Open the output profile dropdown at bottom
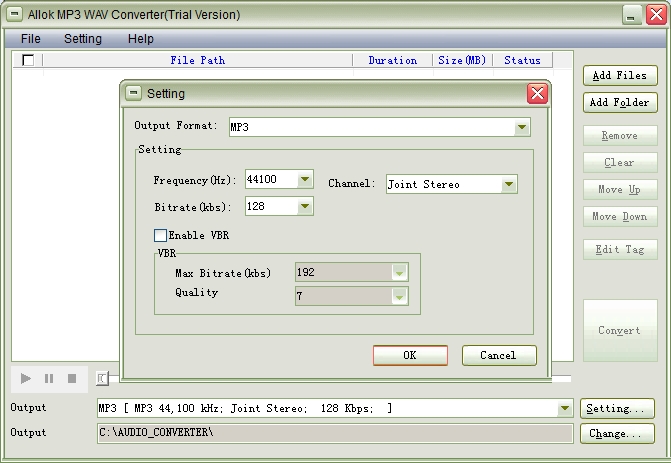671x463 pixels. [x=565, y=408]
